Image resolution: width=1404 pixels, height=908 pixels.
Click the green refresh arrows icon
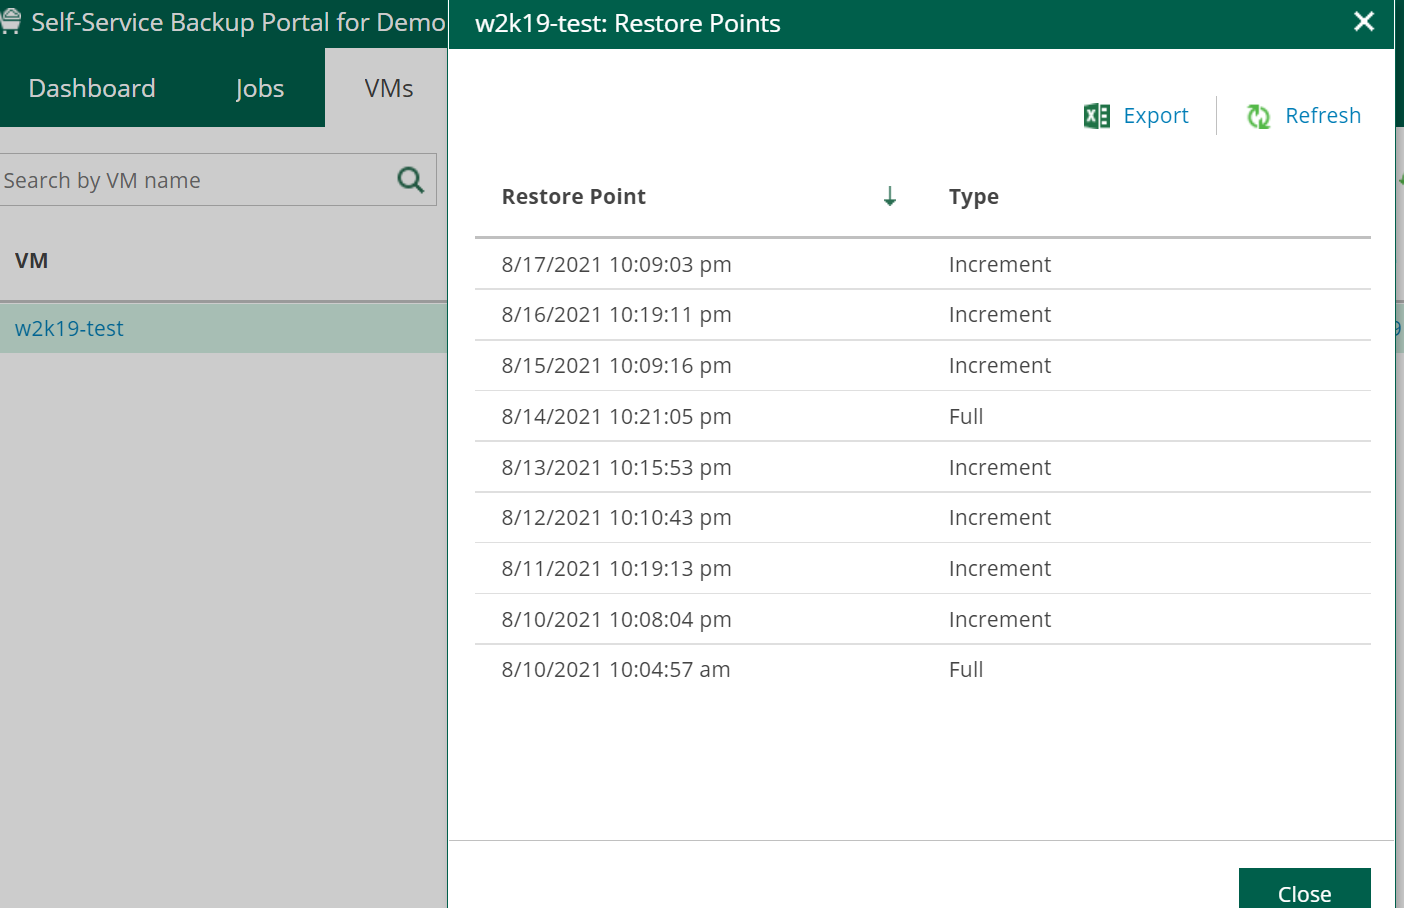pos(1258,116)
